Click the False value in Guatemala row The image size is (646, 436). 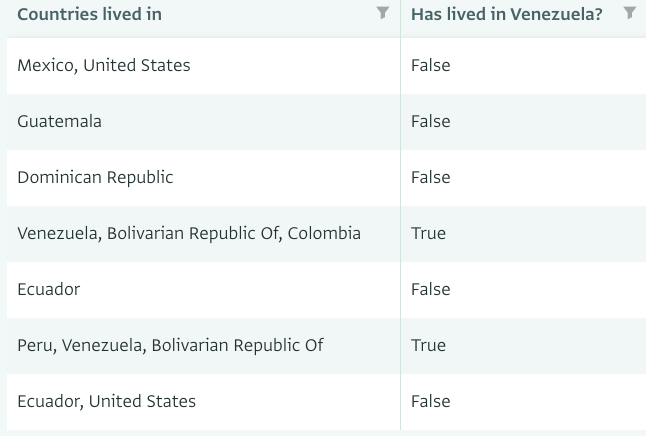click(x=431, y=122)
